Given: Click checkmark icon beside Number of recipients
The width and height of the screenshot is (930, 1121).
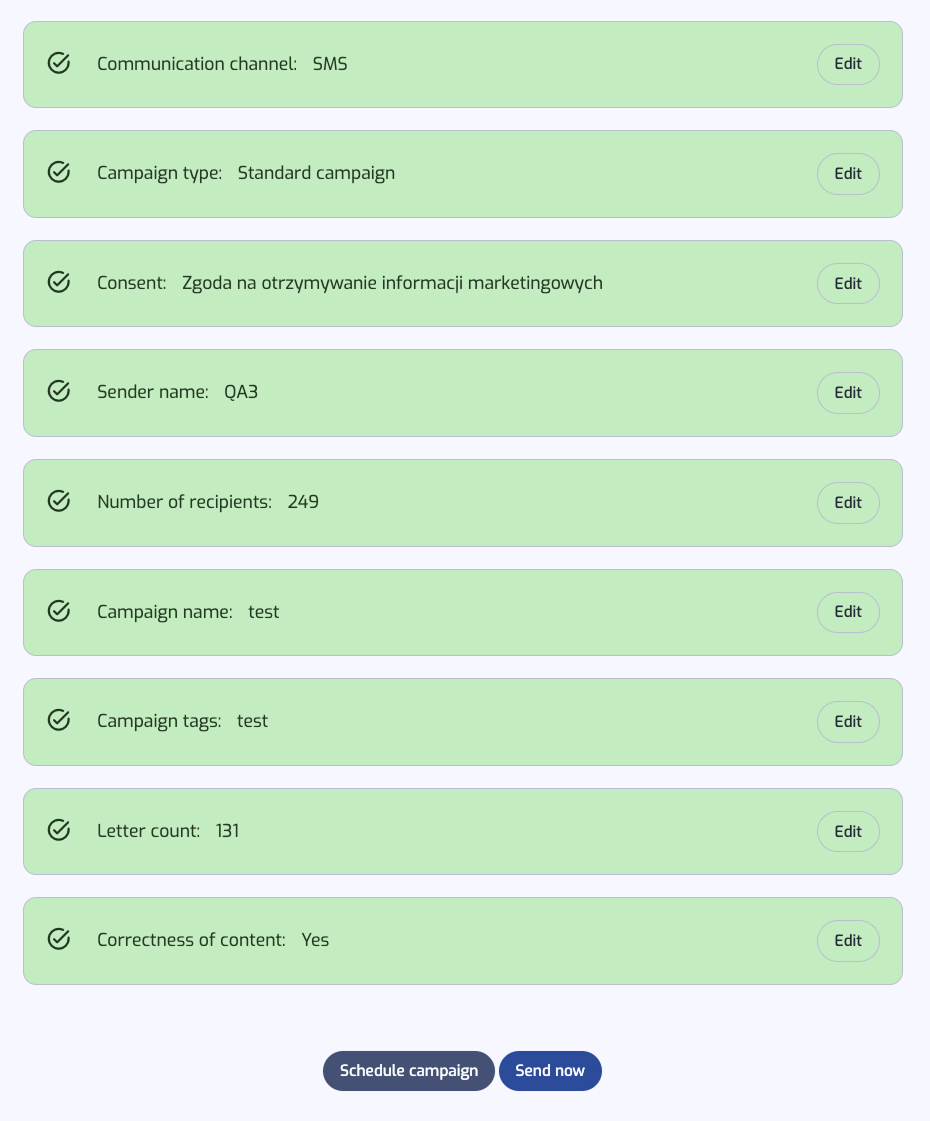Looking at the screenshot, I should click(x=59, y=502).
